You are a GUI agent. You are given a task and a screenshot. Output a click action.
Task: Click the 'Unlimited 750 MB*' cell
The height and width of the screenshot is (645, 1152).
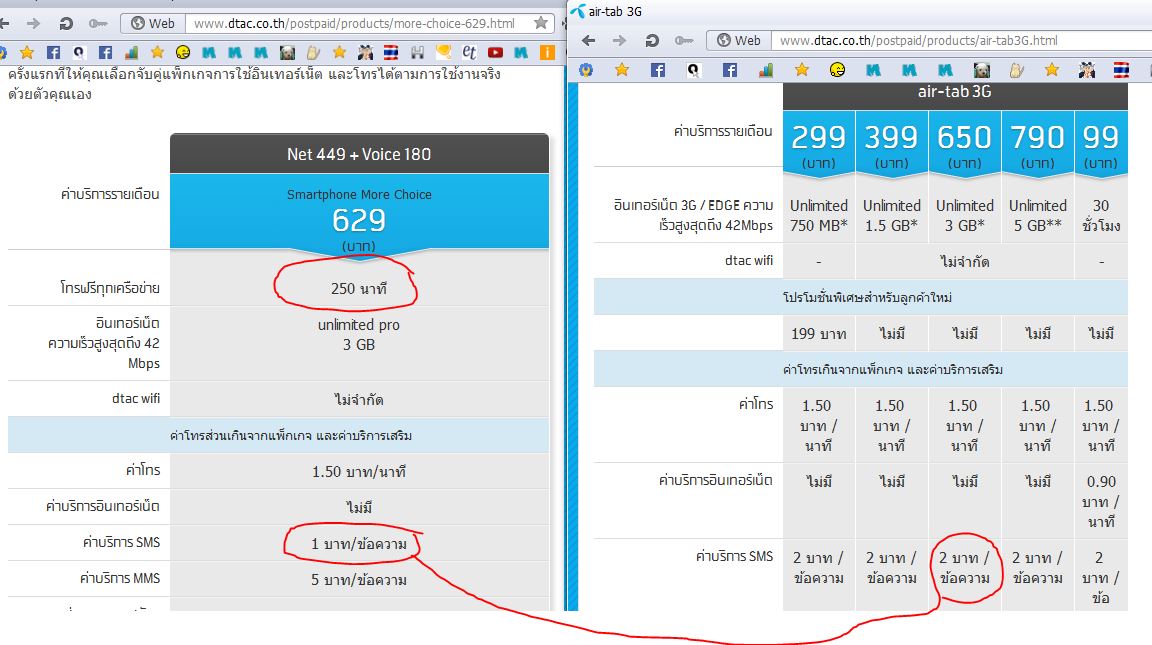coord(818,215)
